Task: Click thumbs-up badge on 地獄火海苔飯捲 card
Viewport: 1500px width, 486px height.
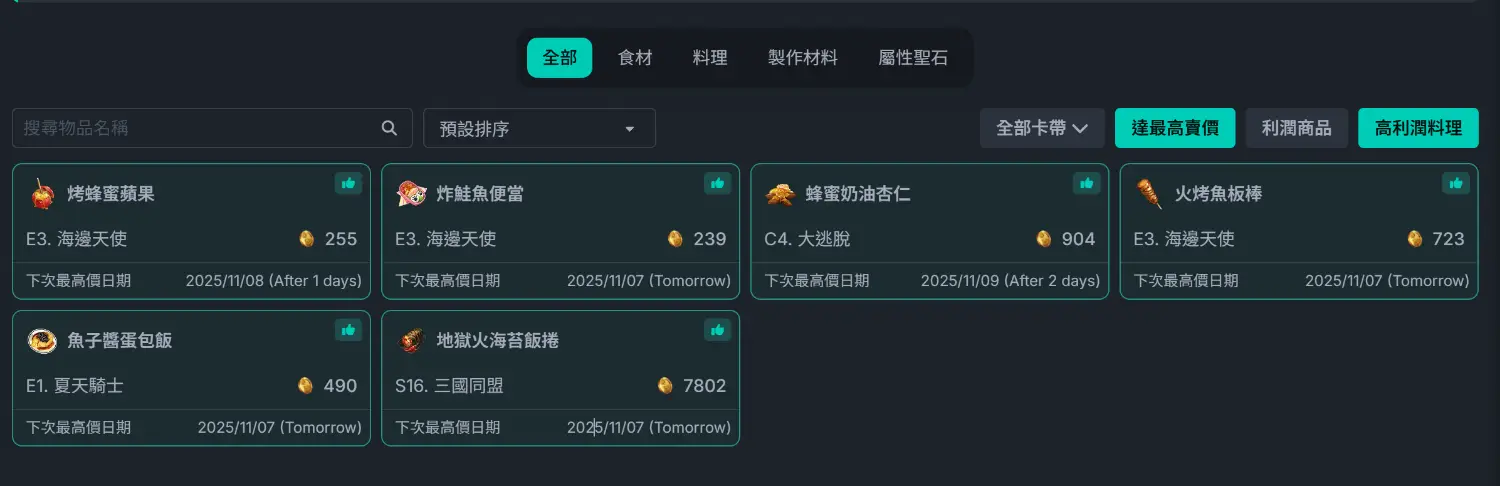Action: pos(717,330)
